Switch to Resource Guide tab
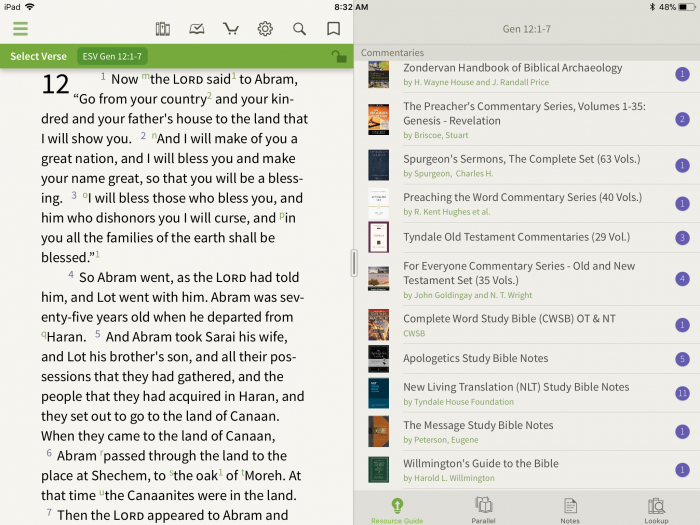 pyautogui.click(x=397, y=511)
